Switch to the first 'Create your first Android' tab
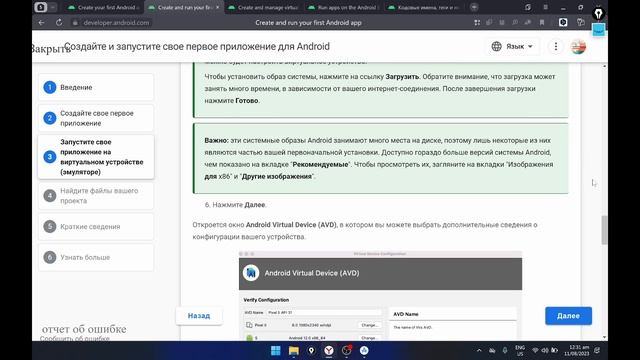Image resolution: width=640 pixels, height=360 pixels. [x=104, y=7]
